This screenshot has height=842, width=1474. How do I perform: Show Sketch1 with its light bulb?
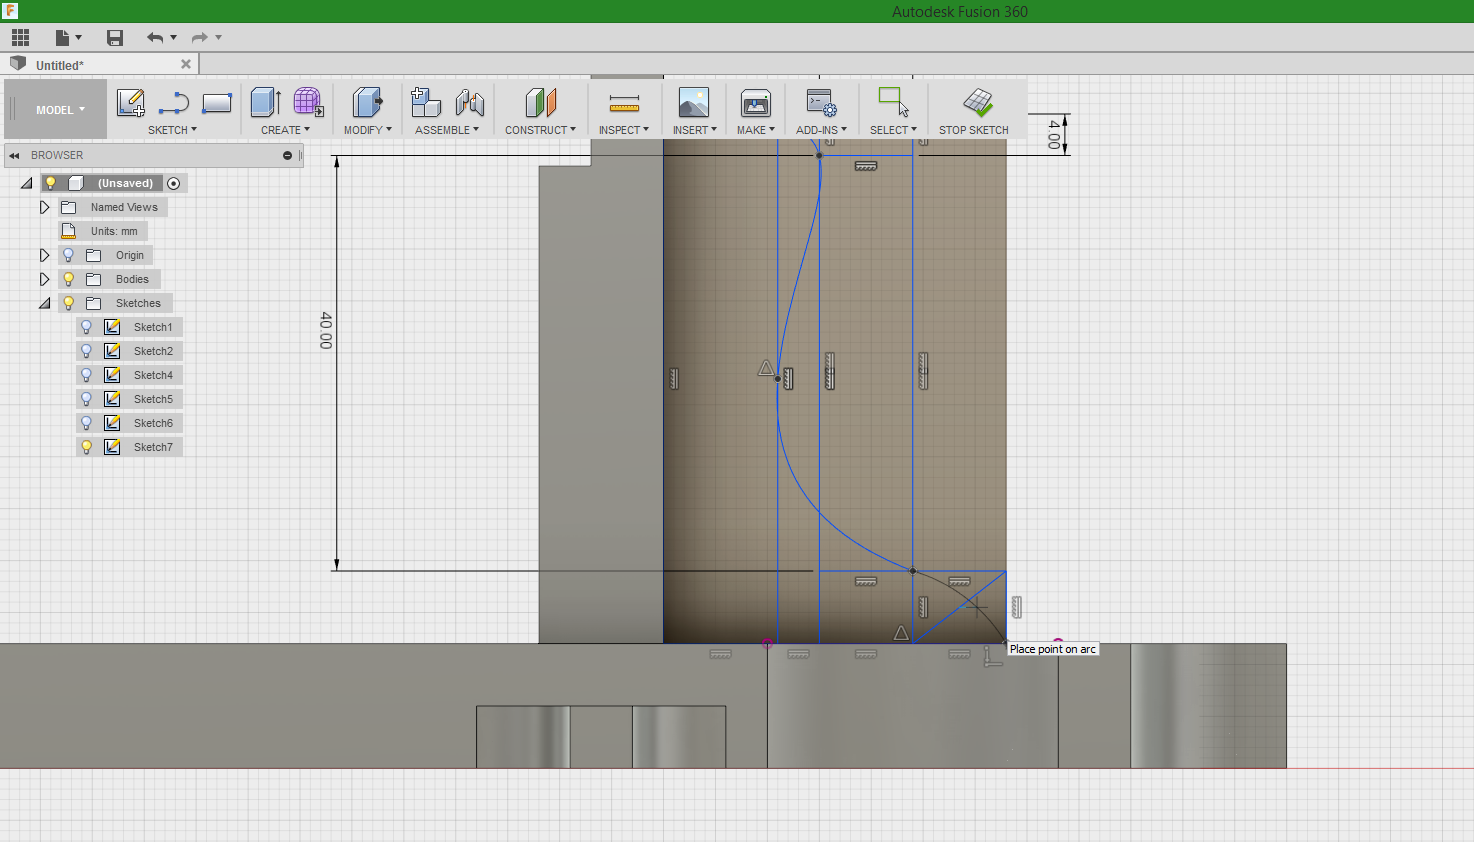coord(86,327)
